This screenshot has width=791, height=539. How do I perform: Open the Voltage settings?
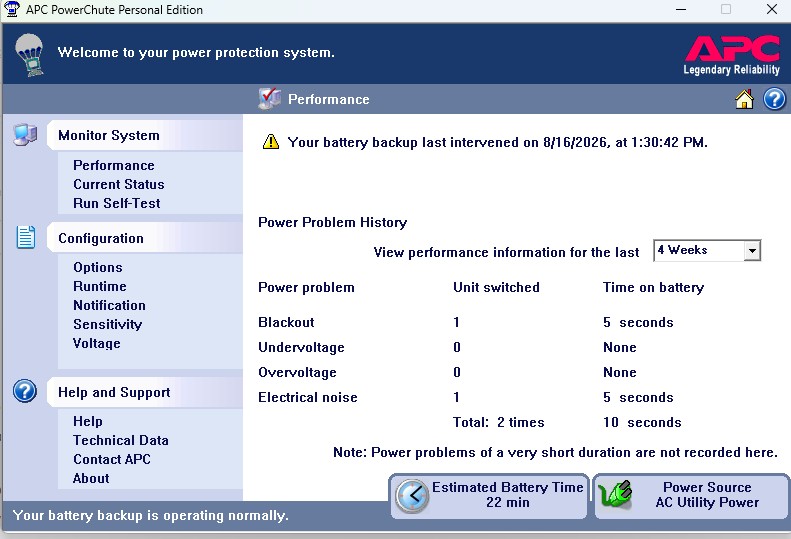click(97, 343)
